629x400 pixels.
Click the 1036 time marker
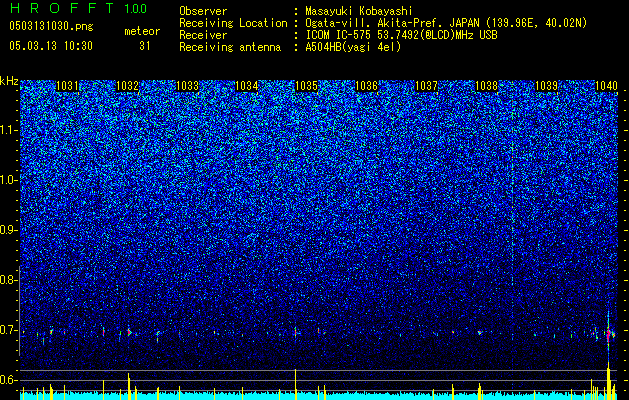pos(367,86)
